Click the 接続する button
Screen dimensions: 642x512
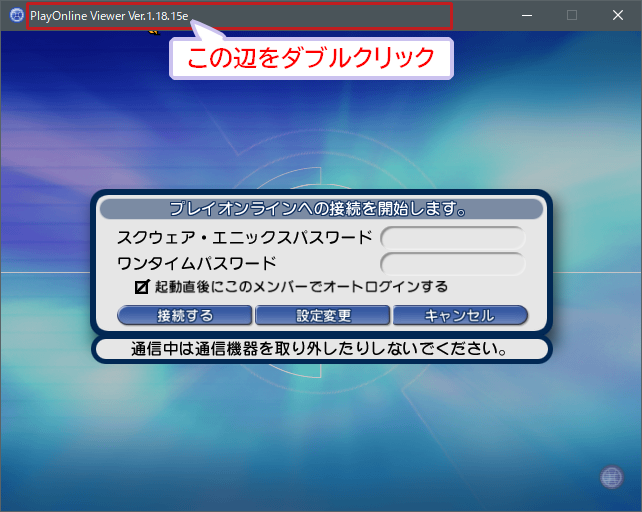pos(185,315)
